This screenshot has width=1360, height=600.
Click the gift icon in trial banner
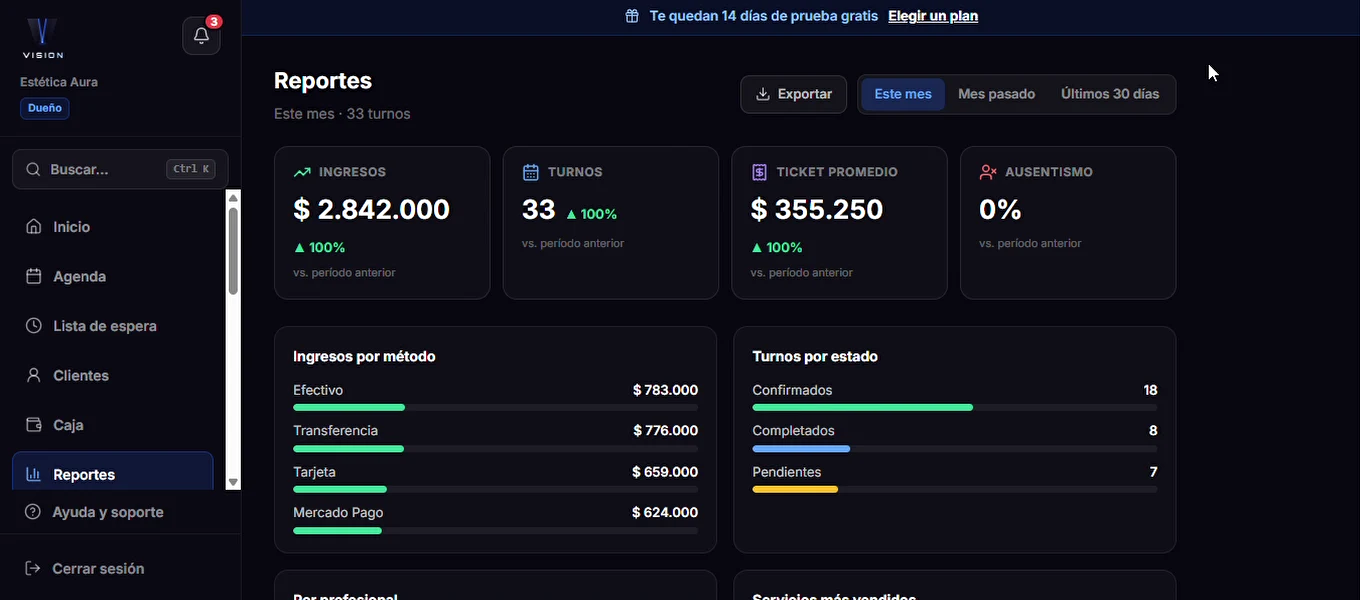pyautogui.click(x=632, y=16)
